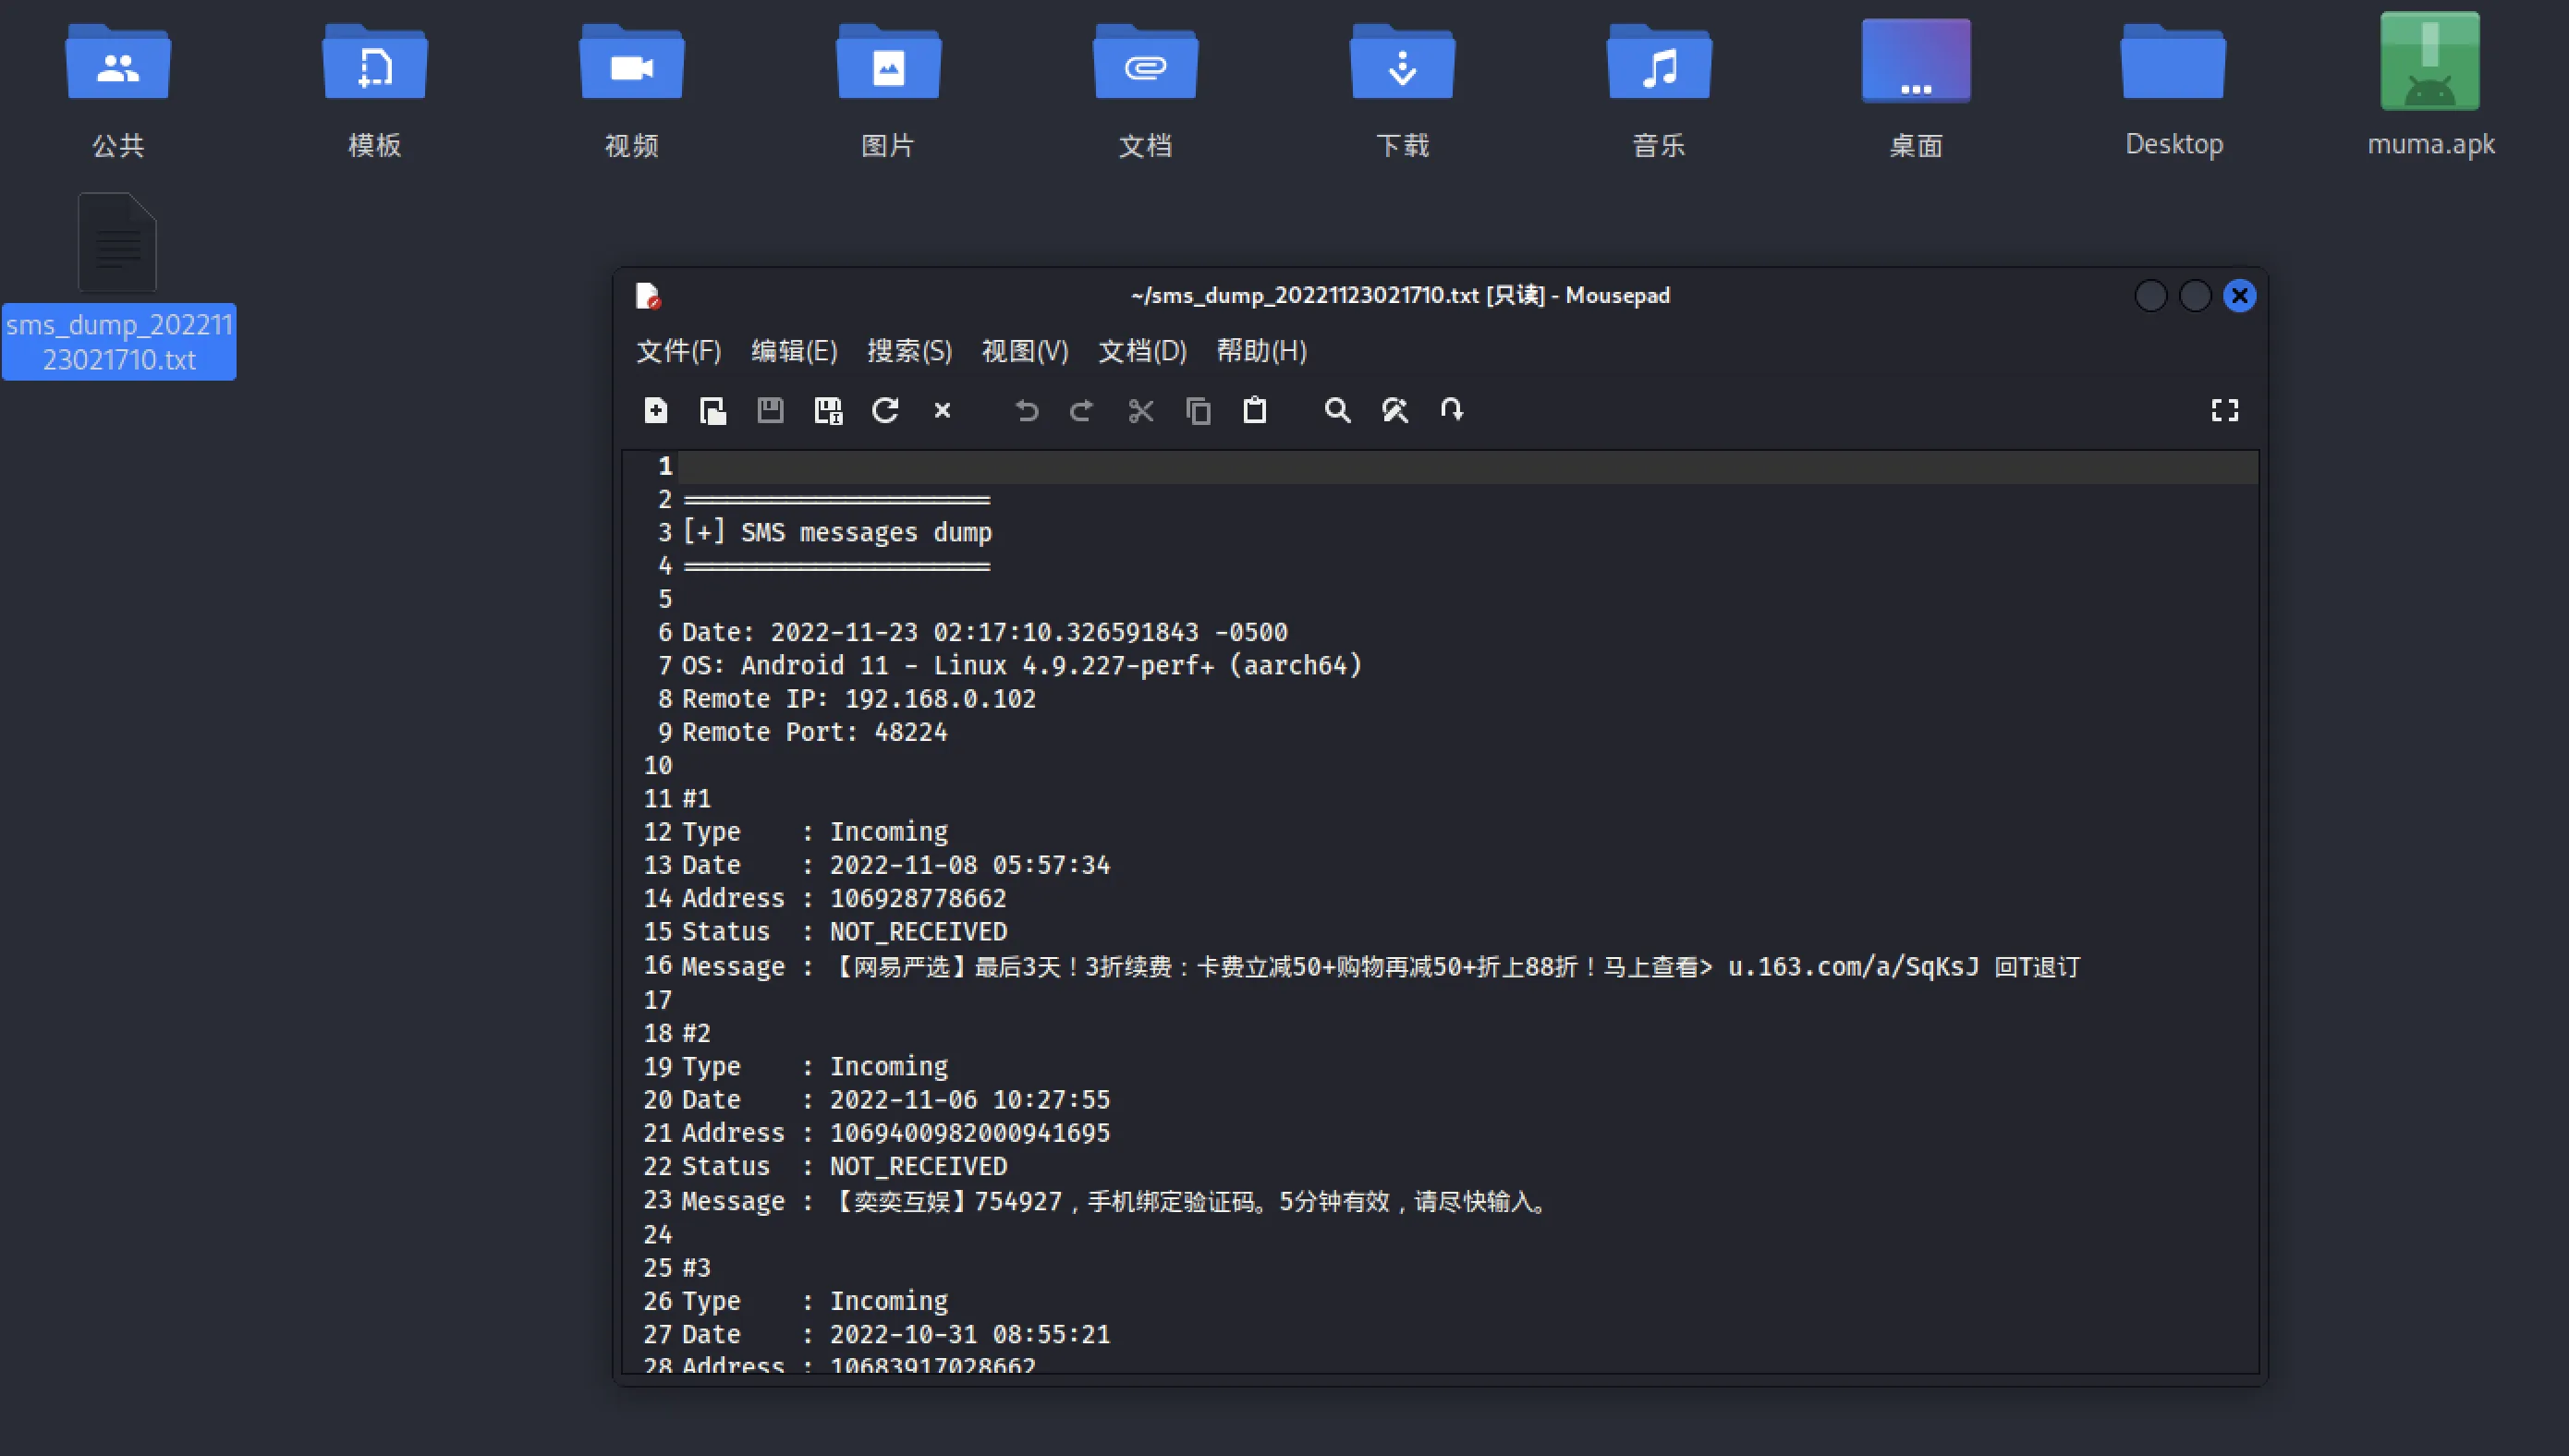
Task: Toggle fullscreen mode icon in Mousepad
Action: [x=2225, y=410]
